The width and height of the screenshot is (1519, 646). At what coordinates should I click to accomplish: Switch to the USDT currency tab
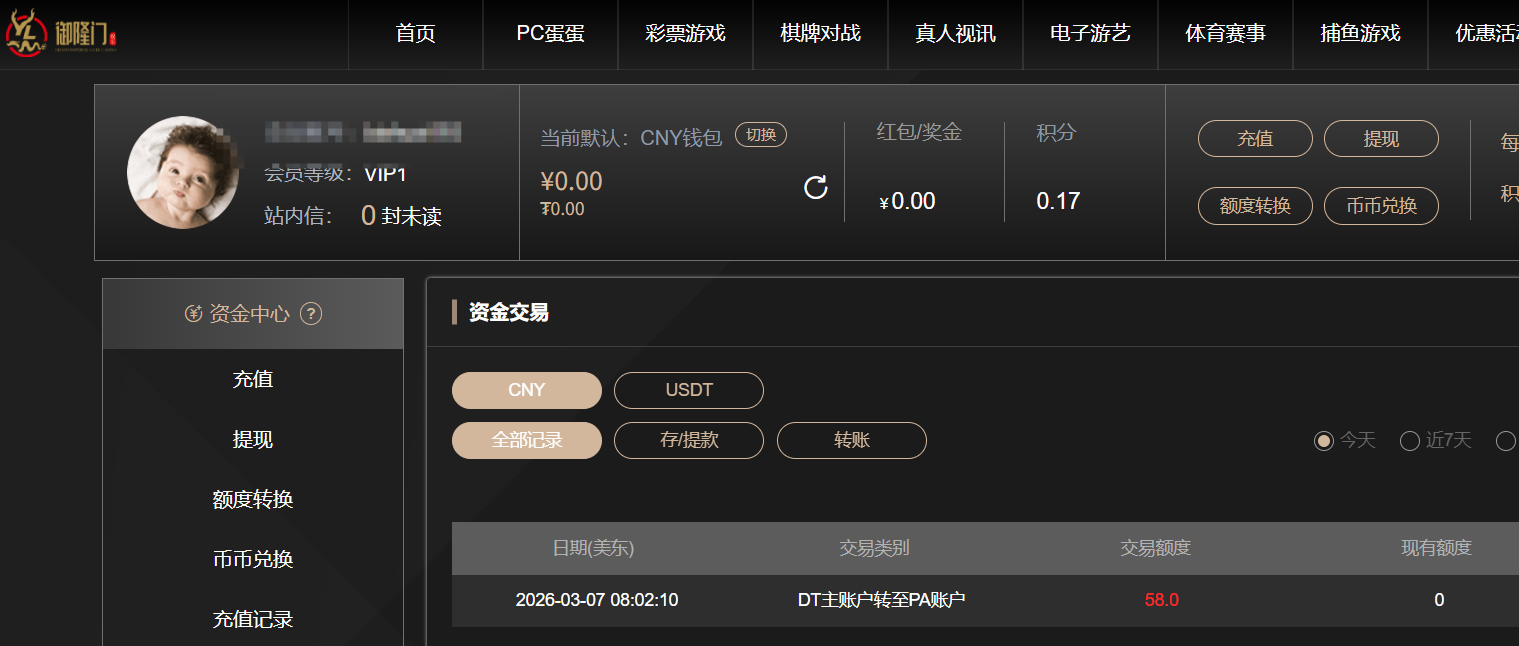(x=689, y=390)
